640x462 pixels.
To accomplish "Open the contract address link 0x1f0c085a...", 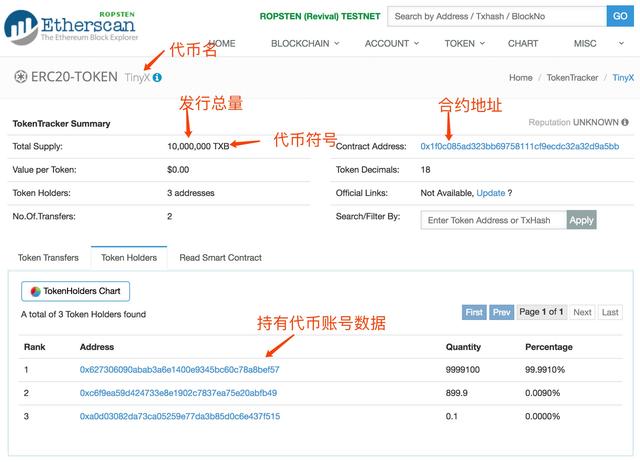I will pos(520,146).
